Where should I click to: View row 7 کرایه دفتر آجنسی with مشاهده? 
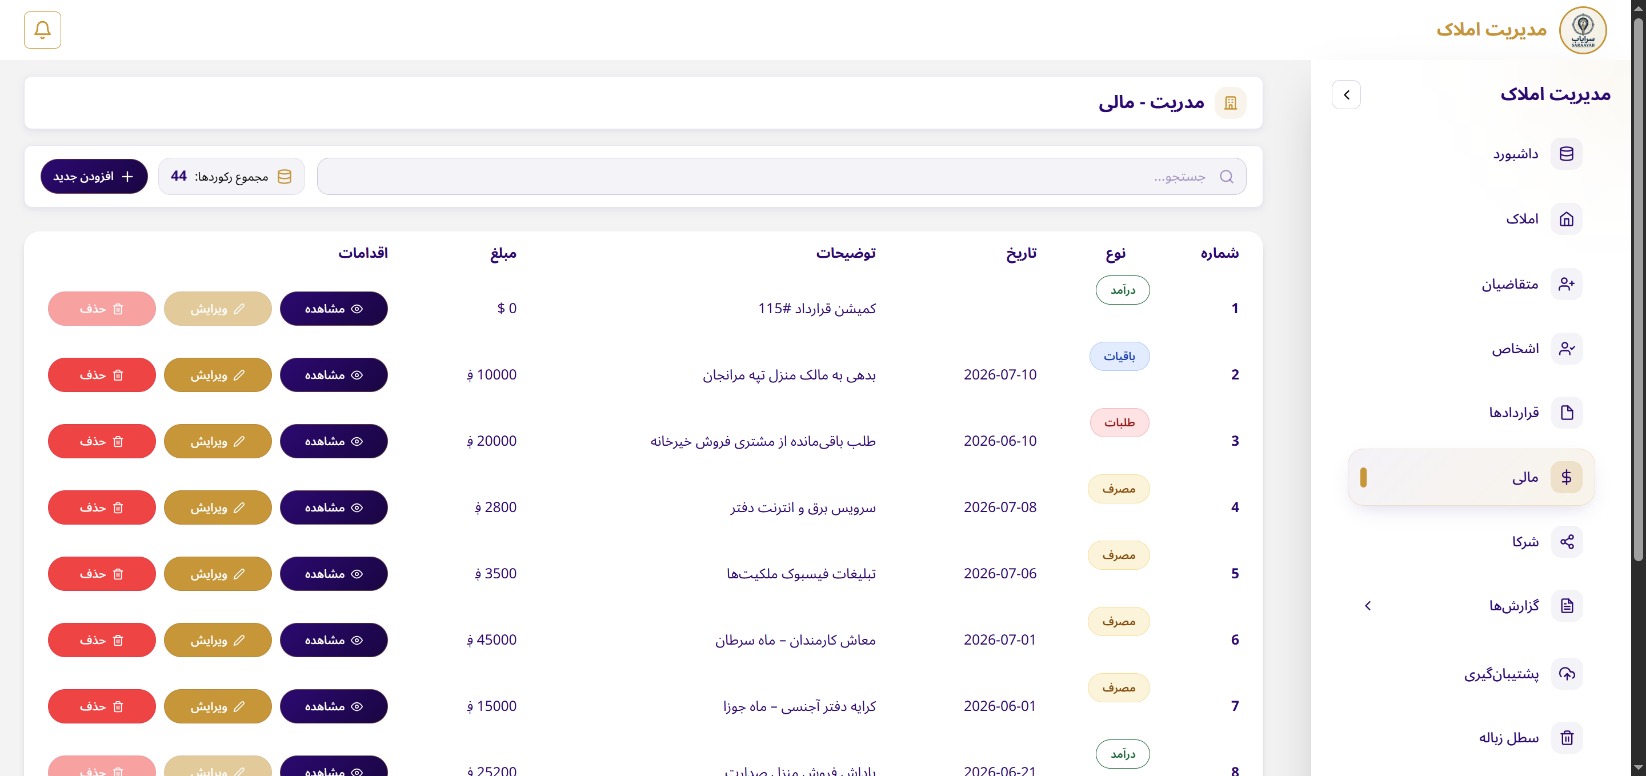click(x=334, y=706)
